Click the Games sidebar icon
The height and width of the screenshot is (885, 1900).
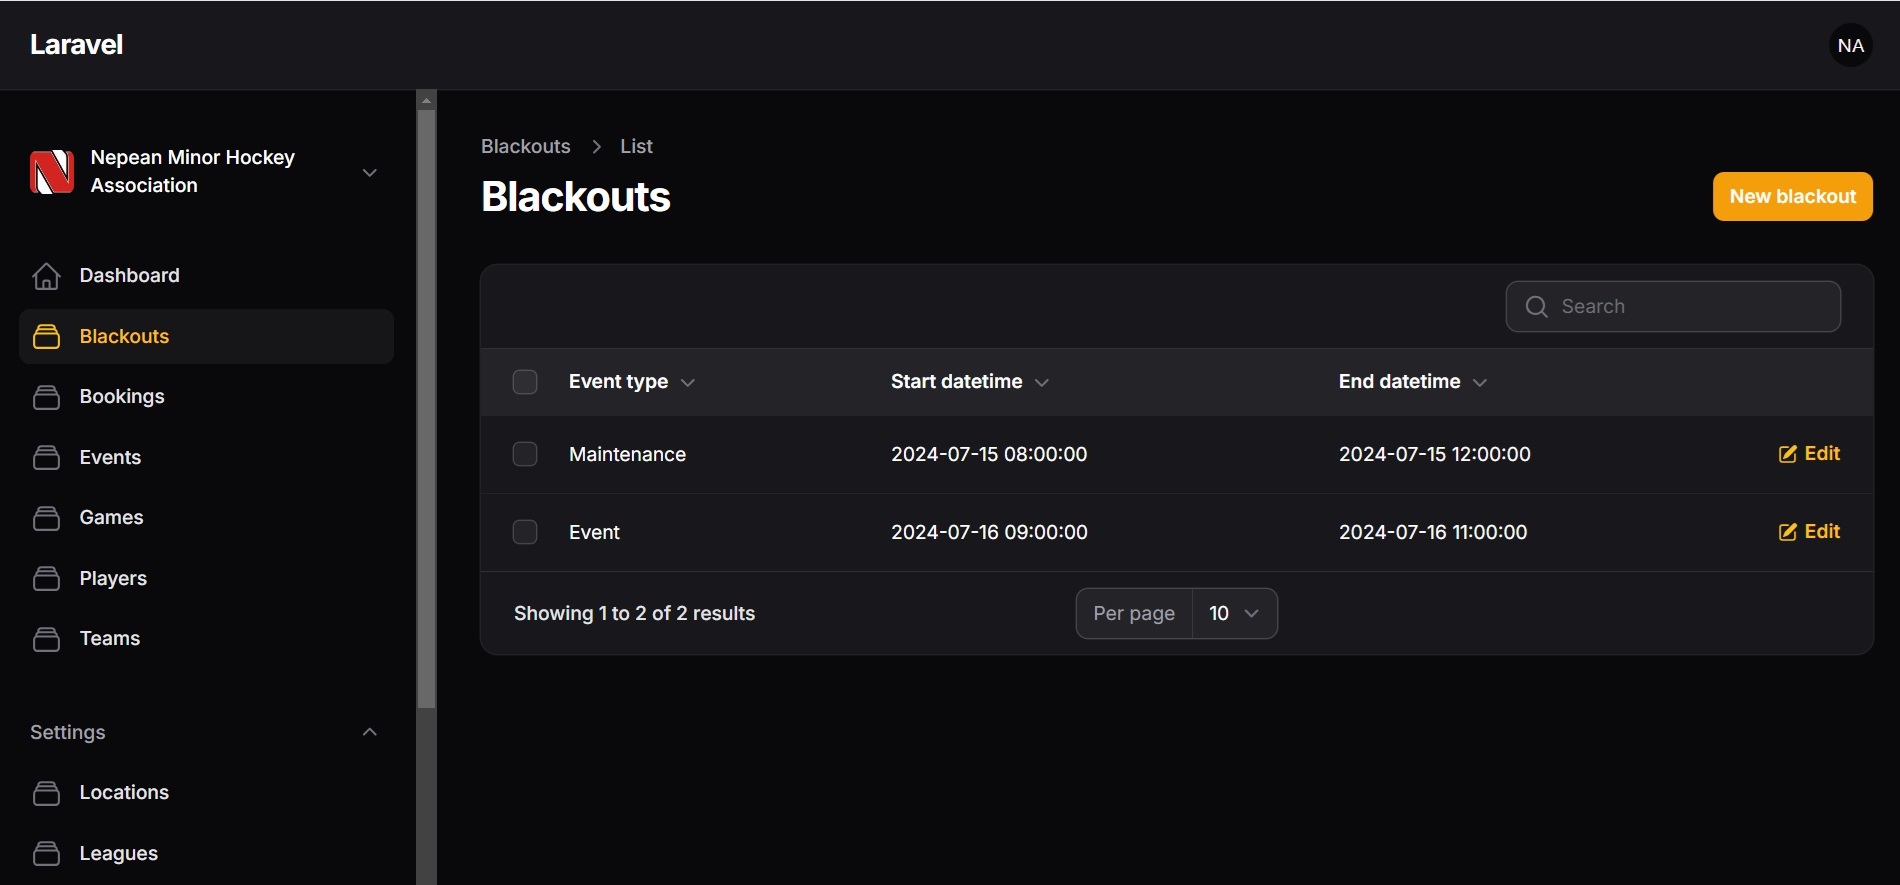[x=46, y=518]
